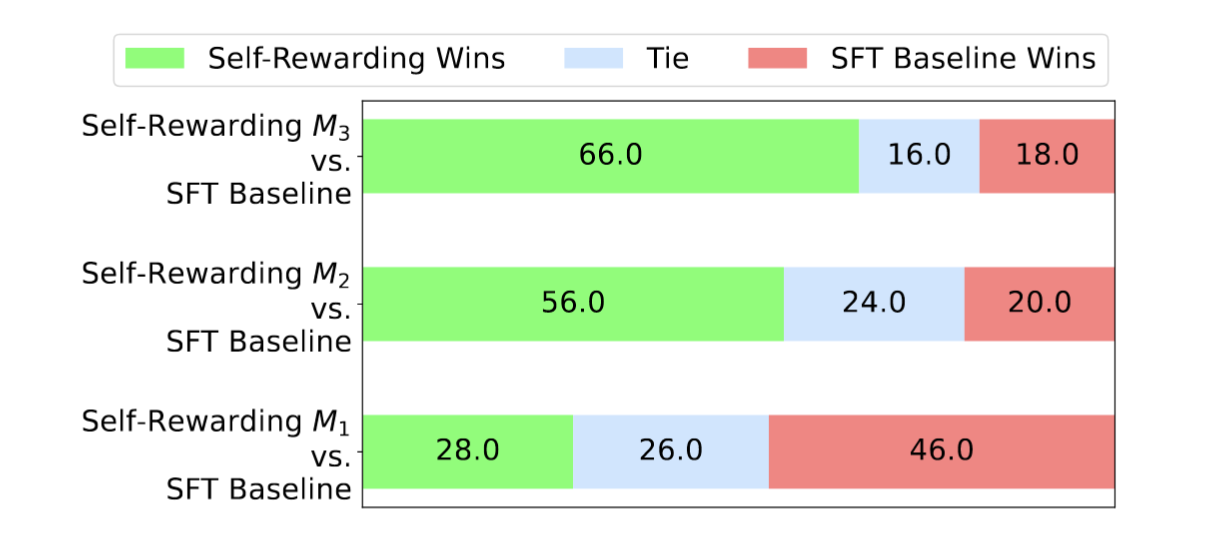Click the red 20.0 segment of the M2 bar
This screenshot has width=1228, height=534.
click(1039, 303)
